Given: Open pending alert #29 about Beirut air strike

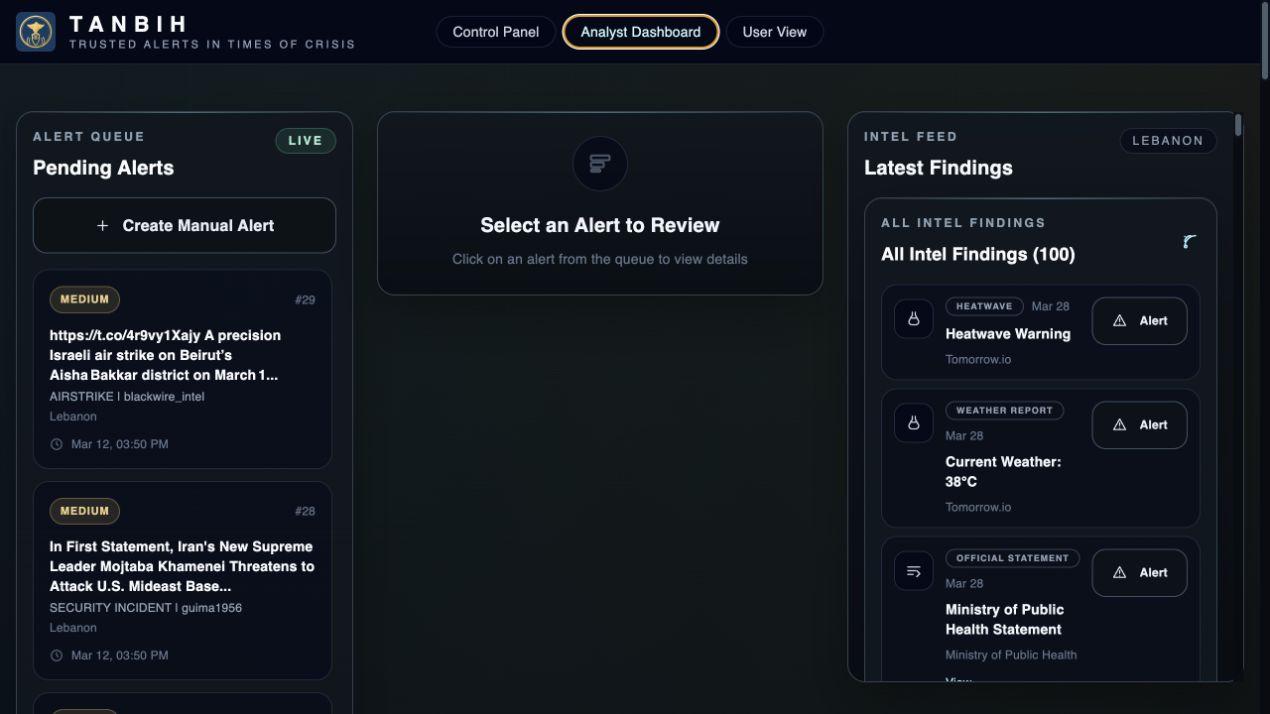Looking at the screenshot, I should (182, 369).
